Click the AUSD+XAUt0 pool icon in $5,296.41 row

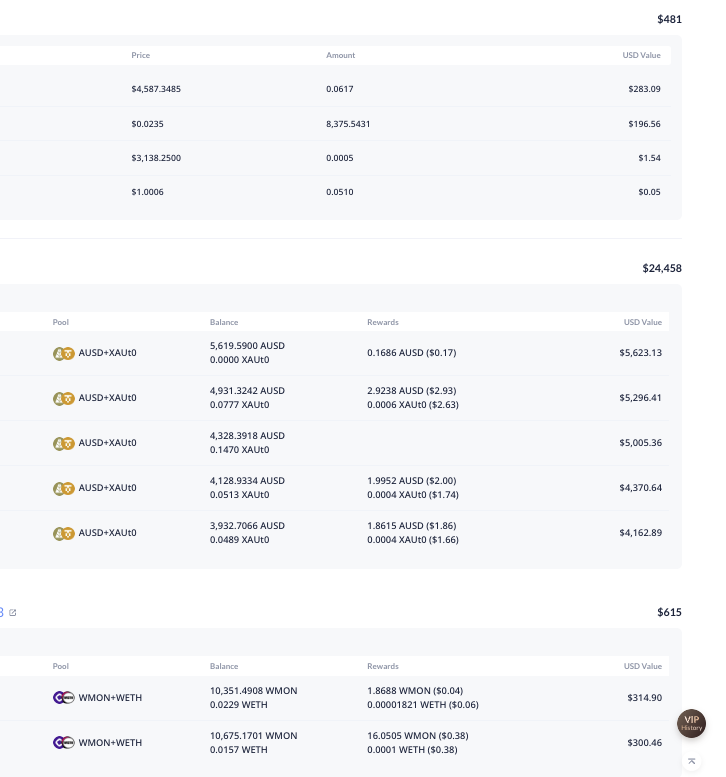pos(63,398)
